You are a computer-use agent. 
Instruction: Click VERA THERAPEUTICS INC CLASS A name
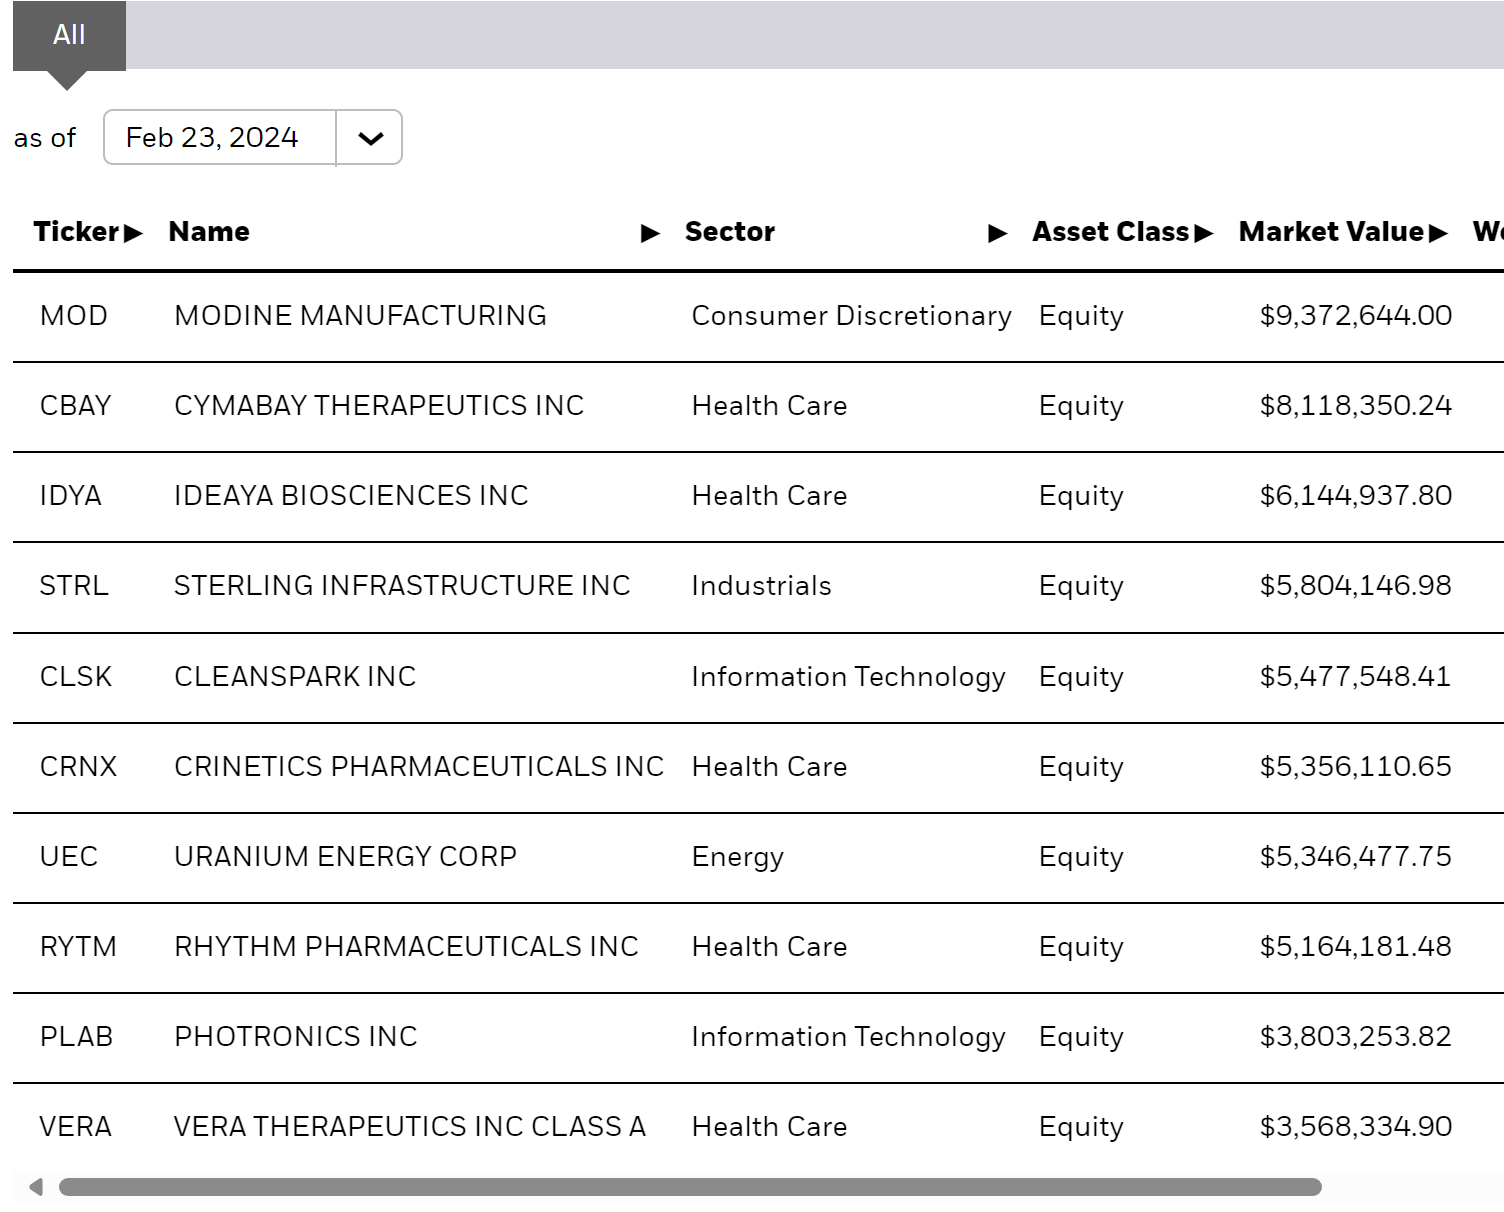pos(410,1127)
